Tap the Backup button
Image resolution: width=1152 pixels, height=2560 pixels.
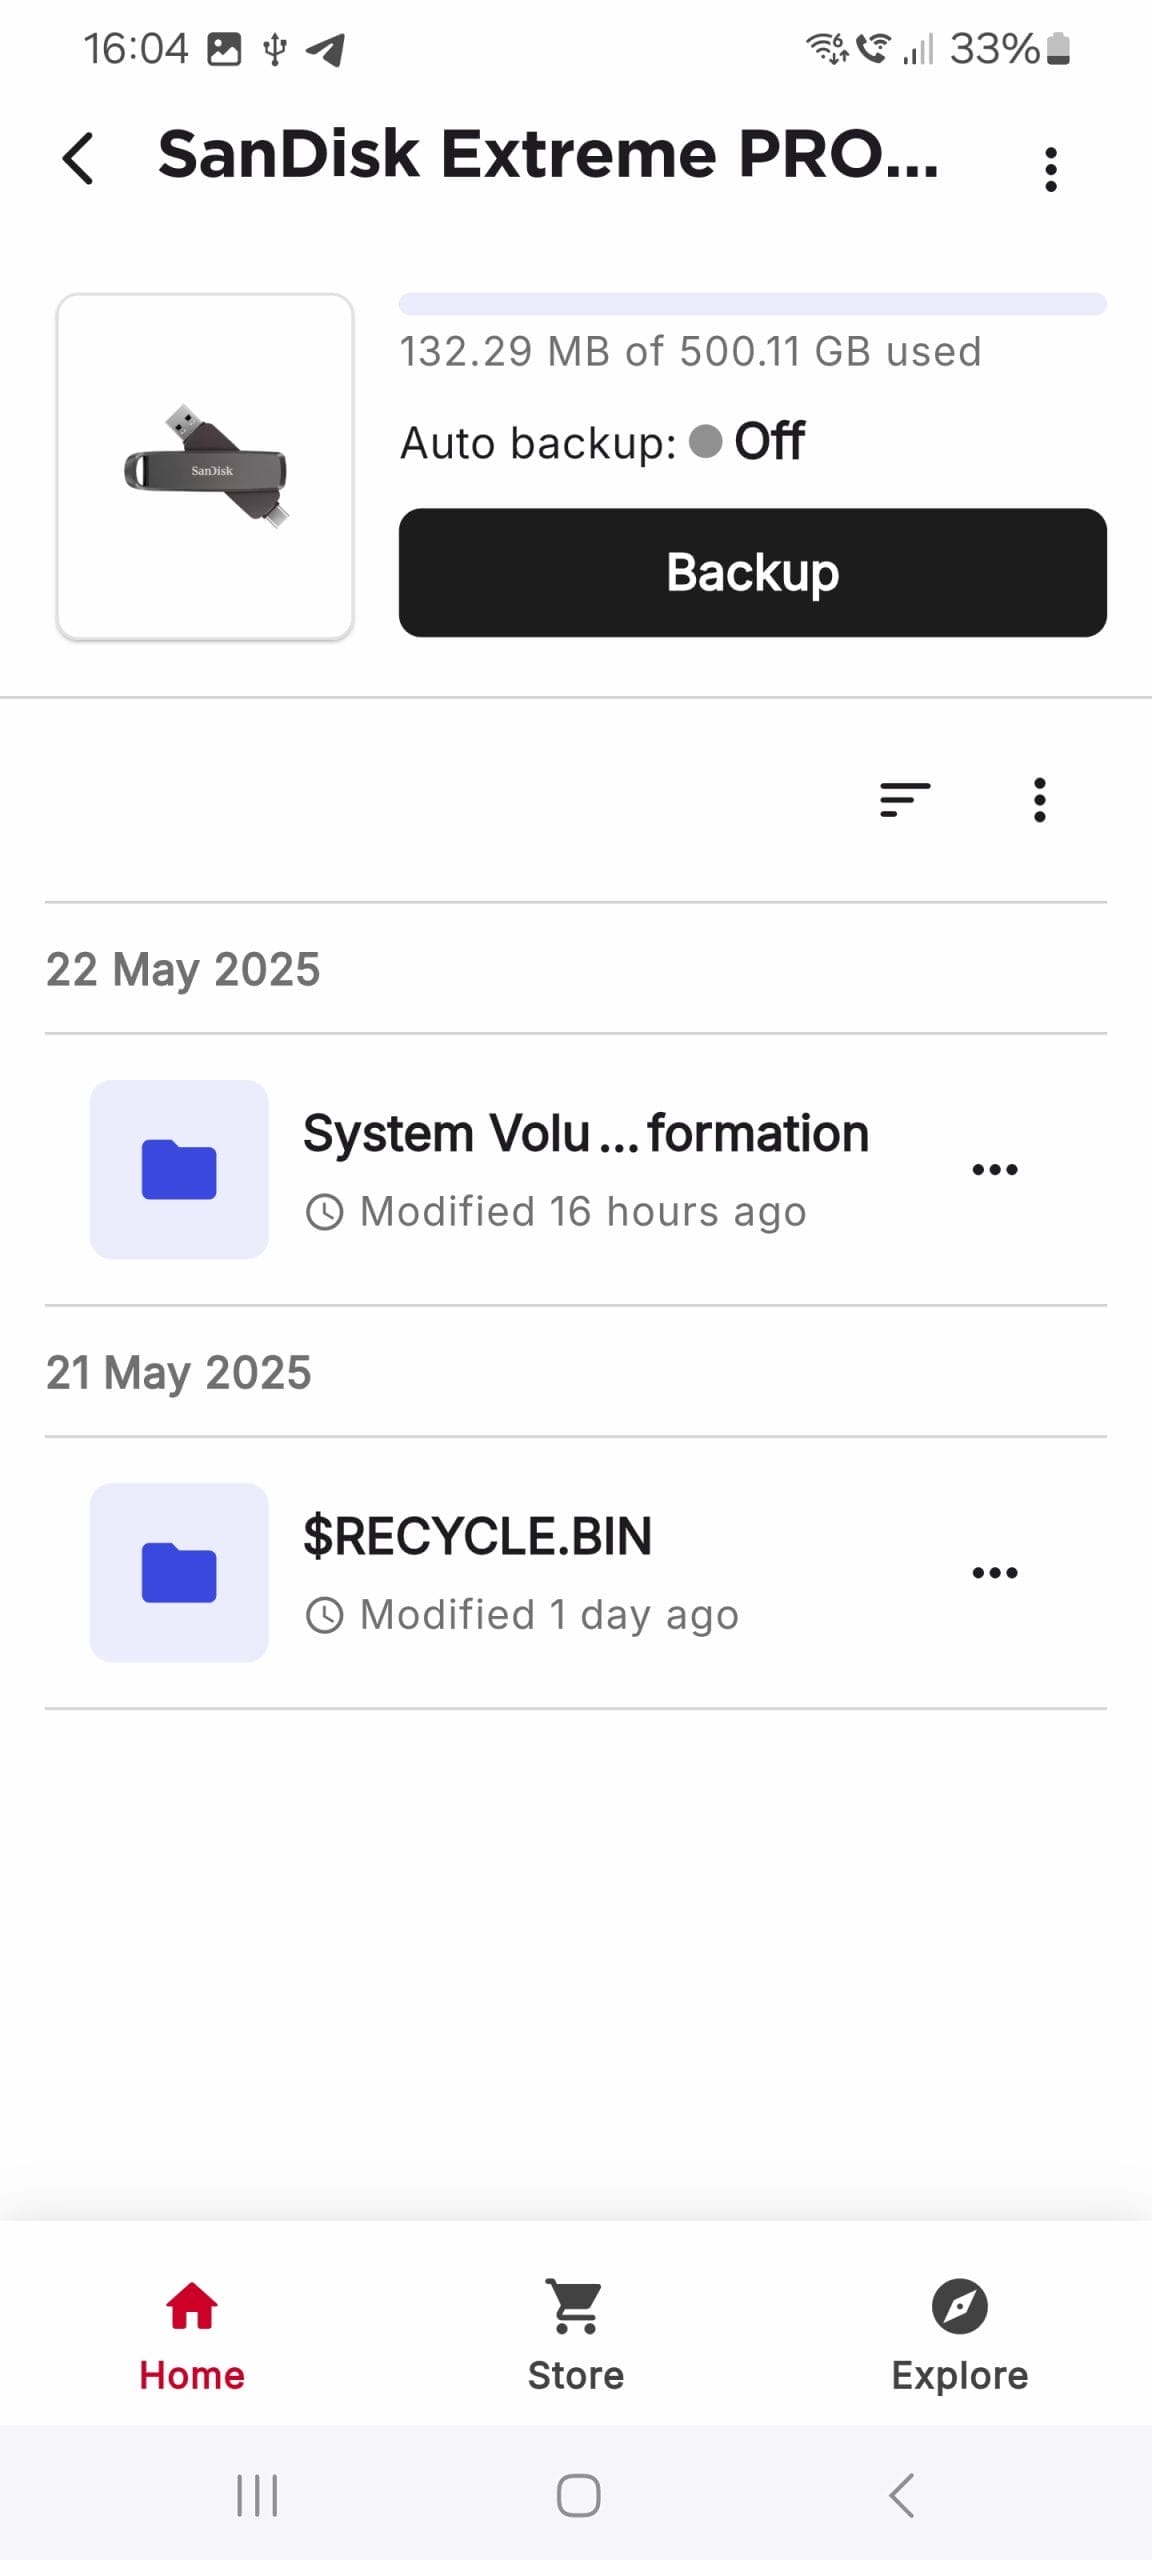(x=752, y=572)
